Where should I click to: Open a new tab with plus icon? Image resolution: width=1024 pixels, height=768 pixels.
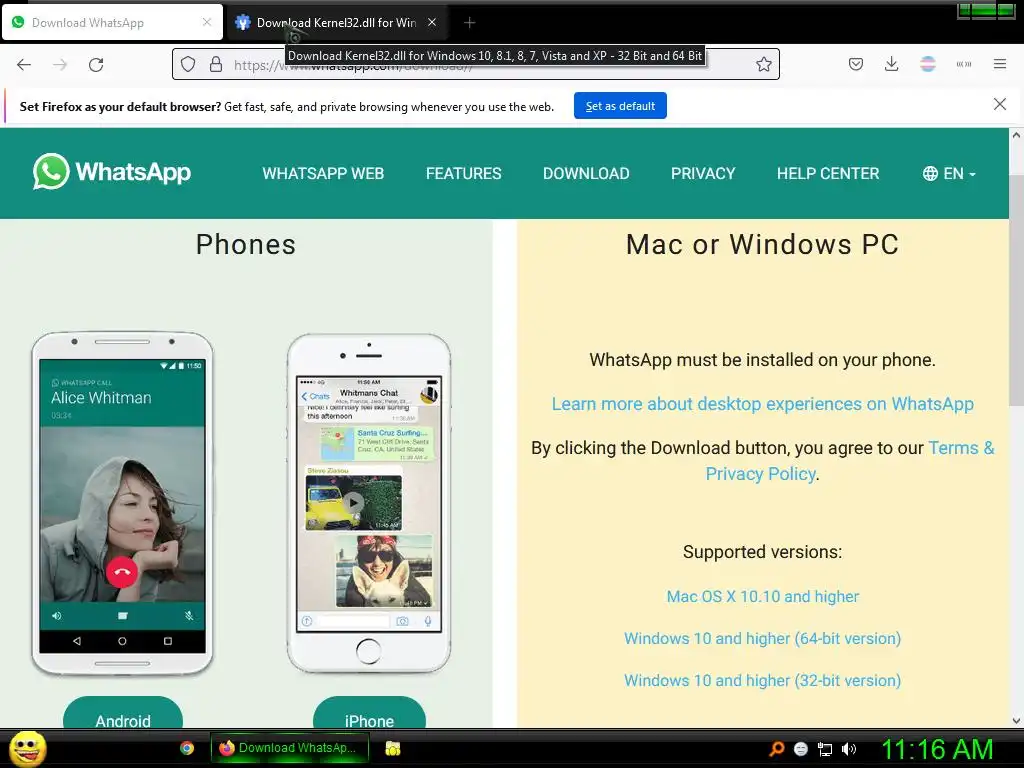click(469, 23)
